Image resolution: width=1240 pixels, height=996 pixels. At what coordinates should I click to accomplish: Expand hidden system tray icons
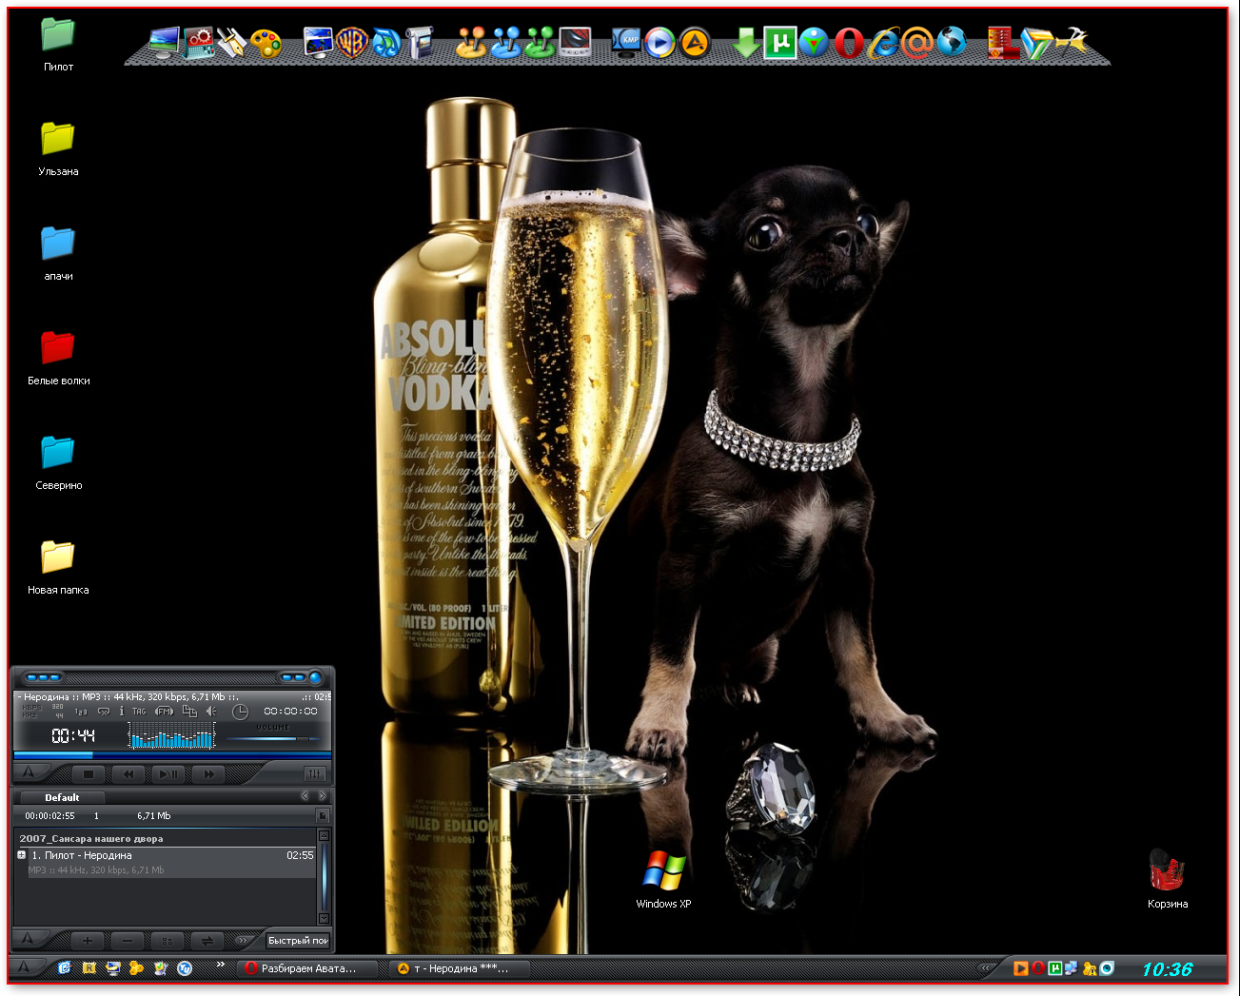point(985,968)
